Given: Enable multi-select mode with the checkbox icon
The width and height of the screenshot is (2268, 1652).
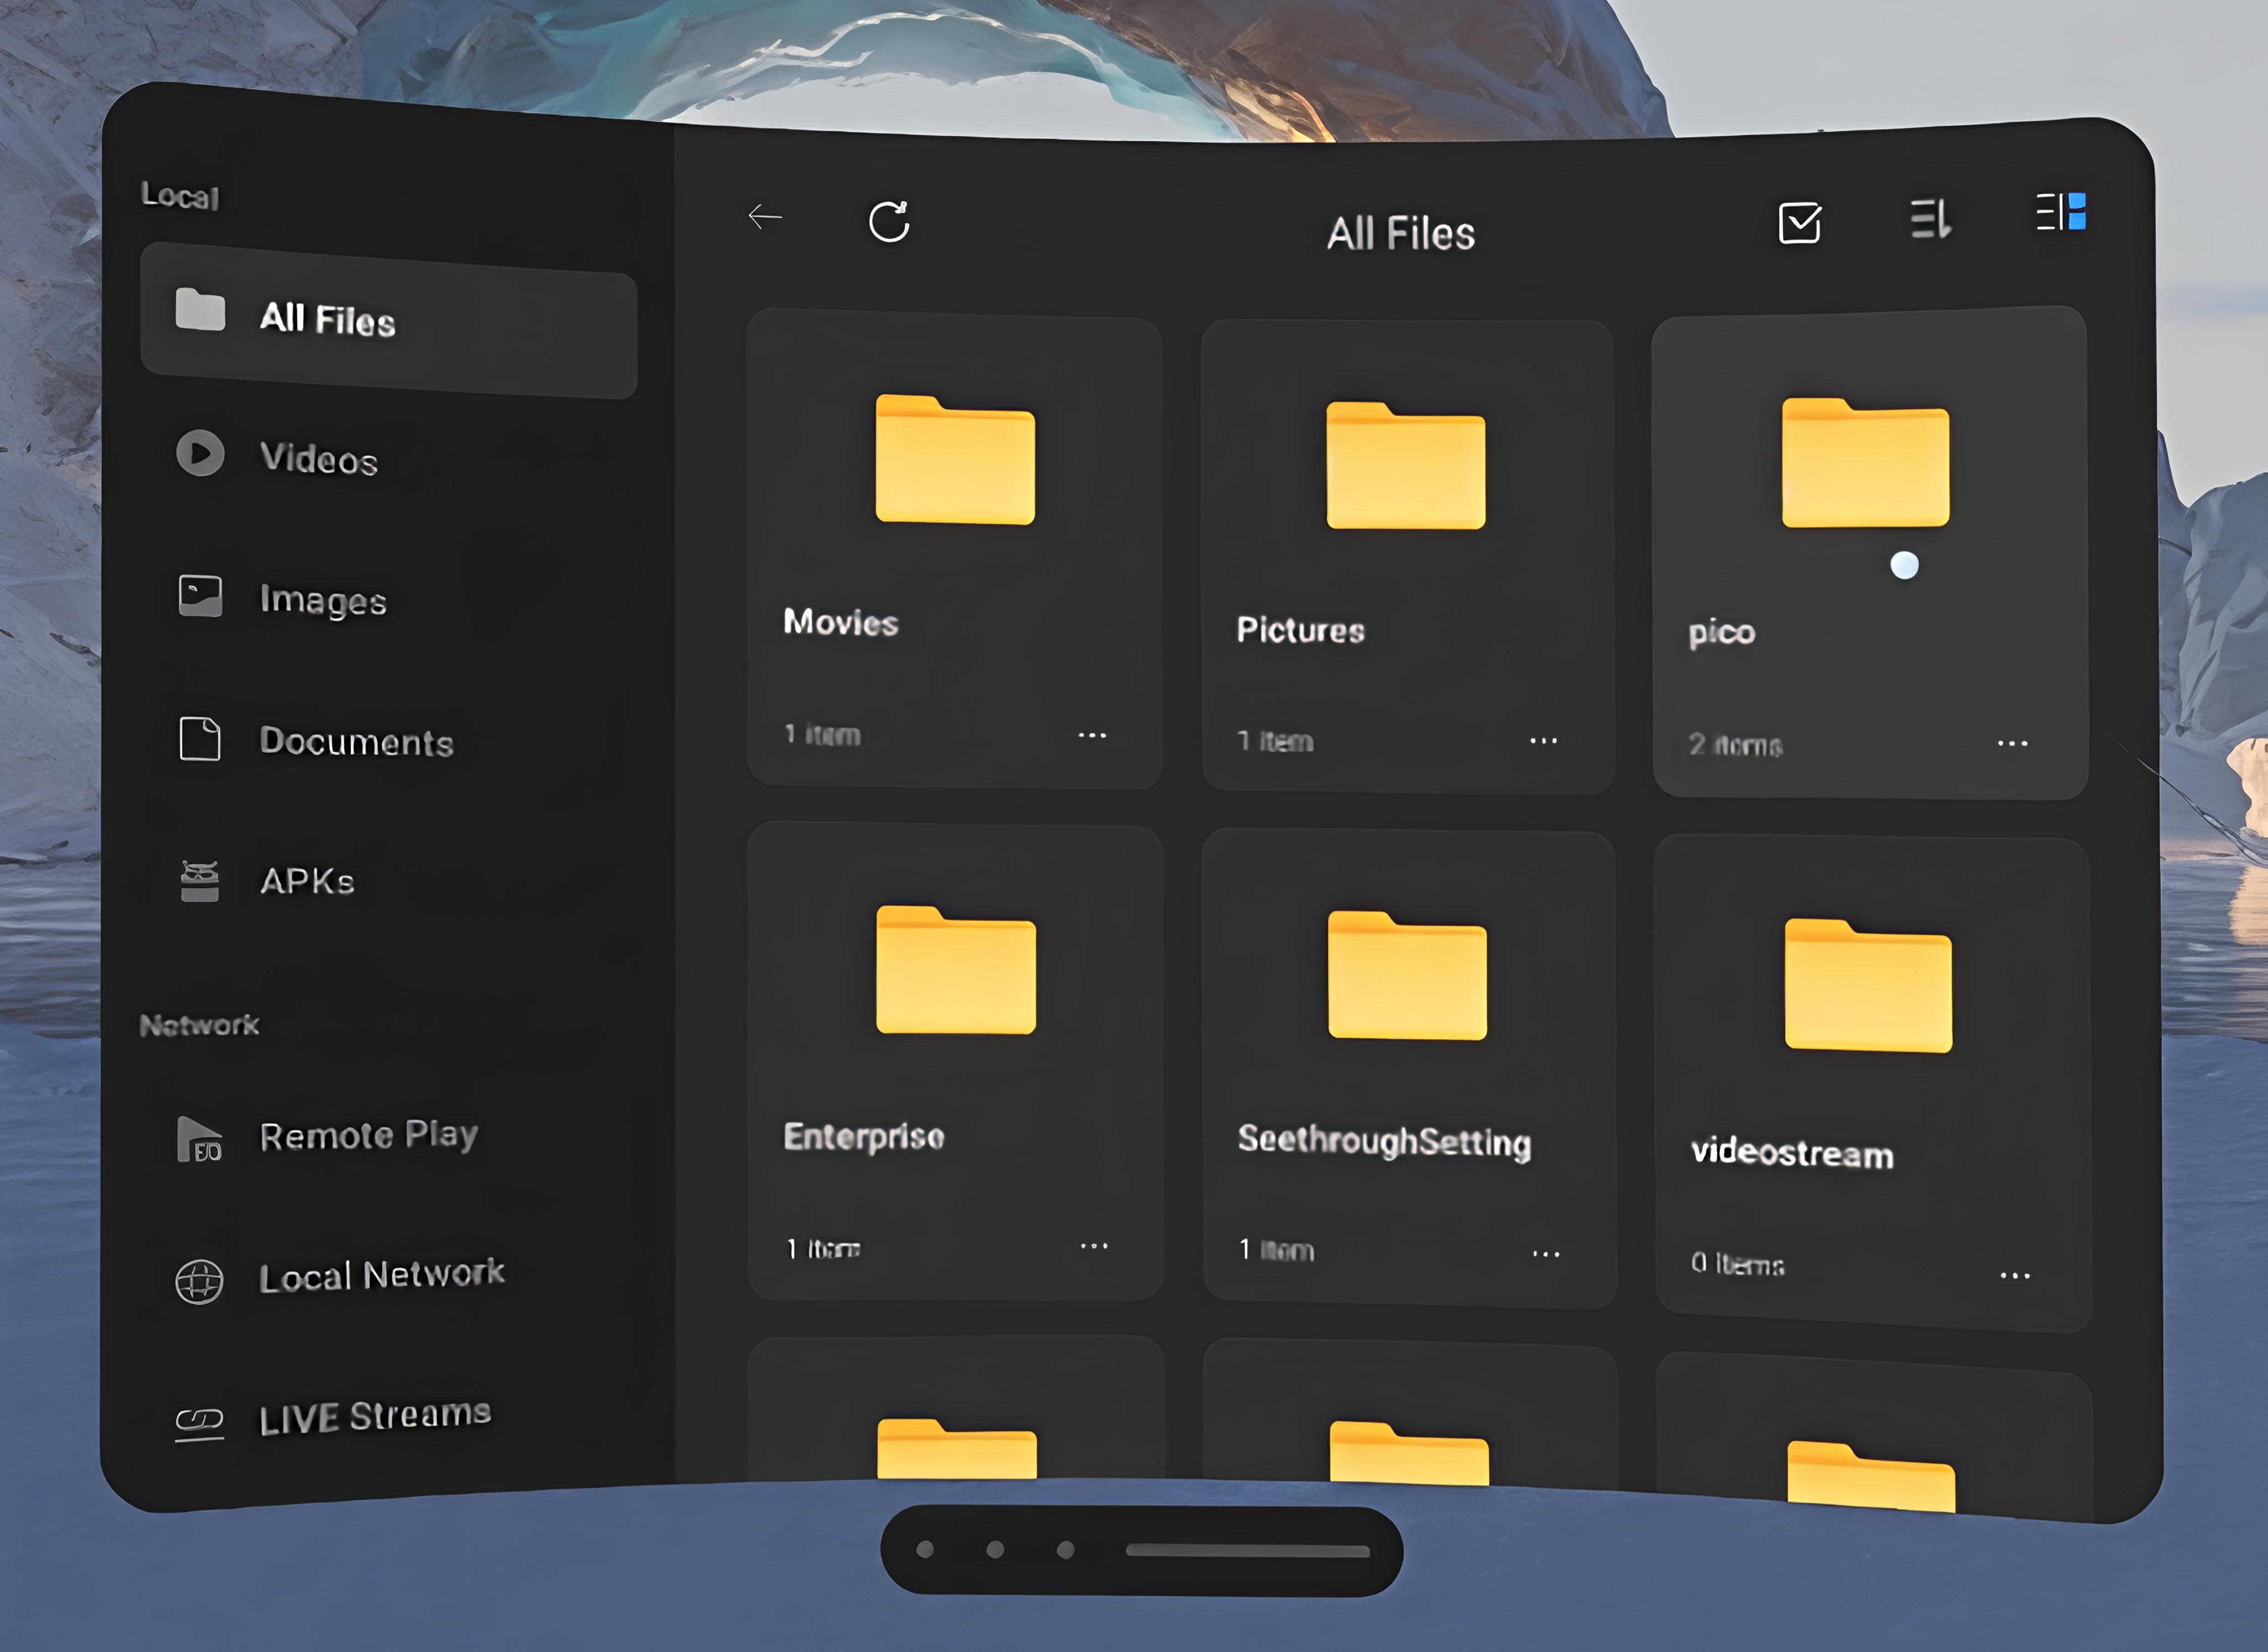Looking at the screenshot, I should (x=1799, y=223).
